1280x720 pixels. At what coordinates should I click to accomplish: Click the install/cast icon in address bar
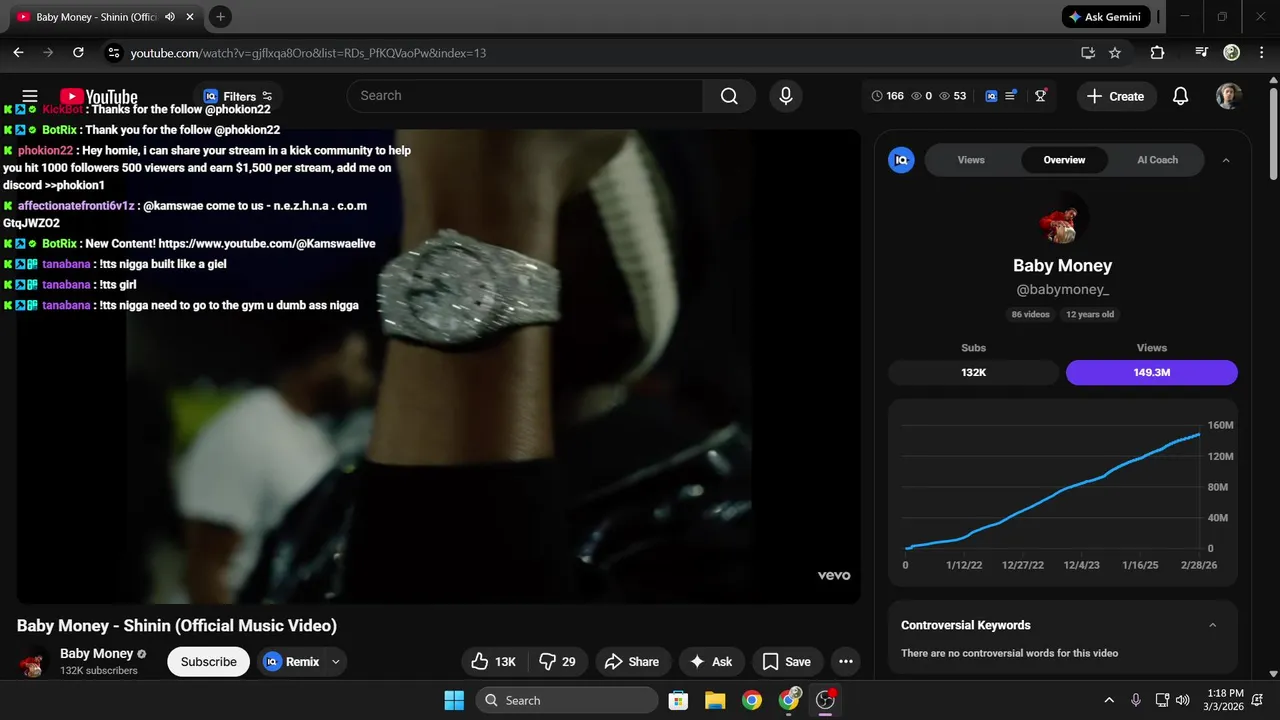[x=1088, y=52]
